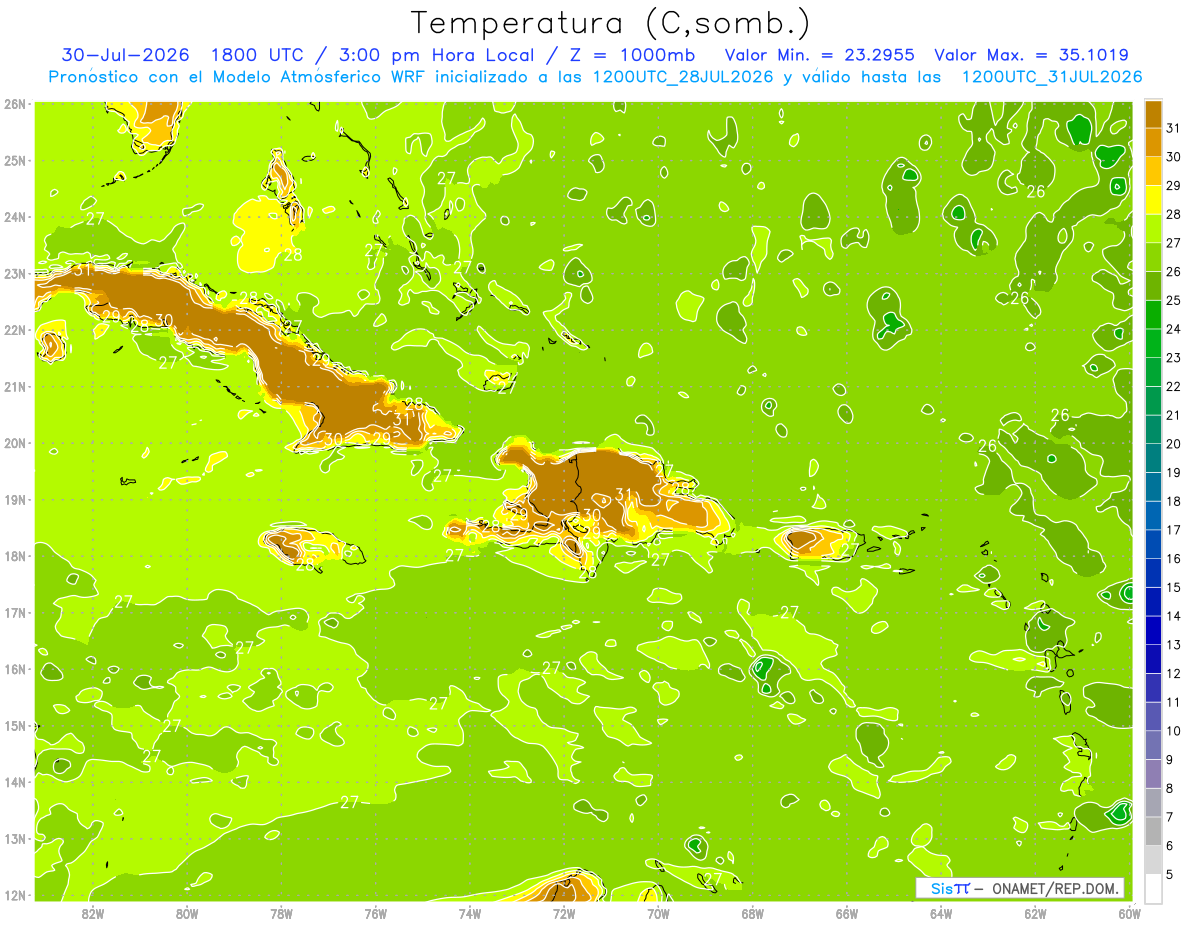The width and height of the screenshot is (1200, 927).
Task: Click the blue legend swatch between 15 and 16
Action: point(1153,573)
